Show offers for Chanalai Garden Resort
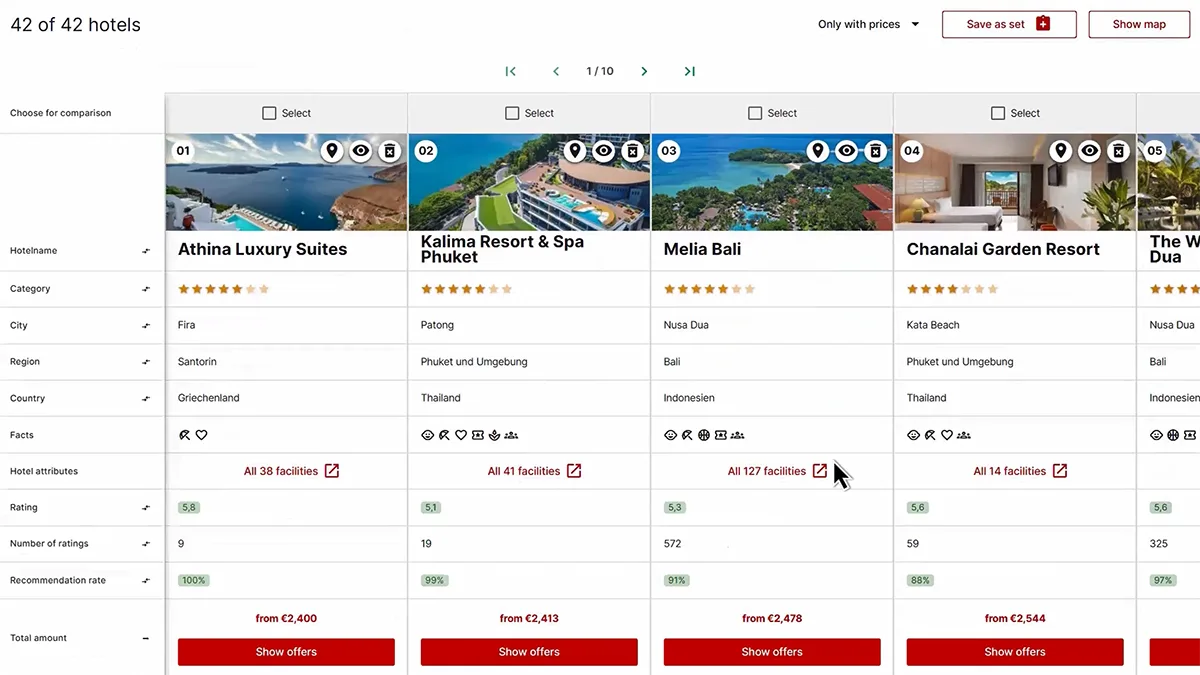This screenshot has width=1200, height=675. point(1015,652)
